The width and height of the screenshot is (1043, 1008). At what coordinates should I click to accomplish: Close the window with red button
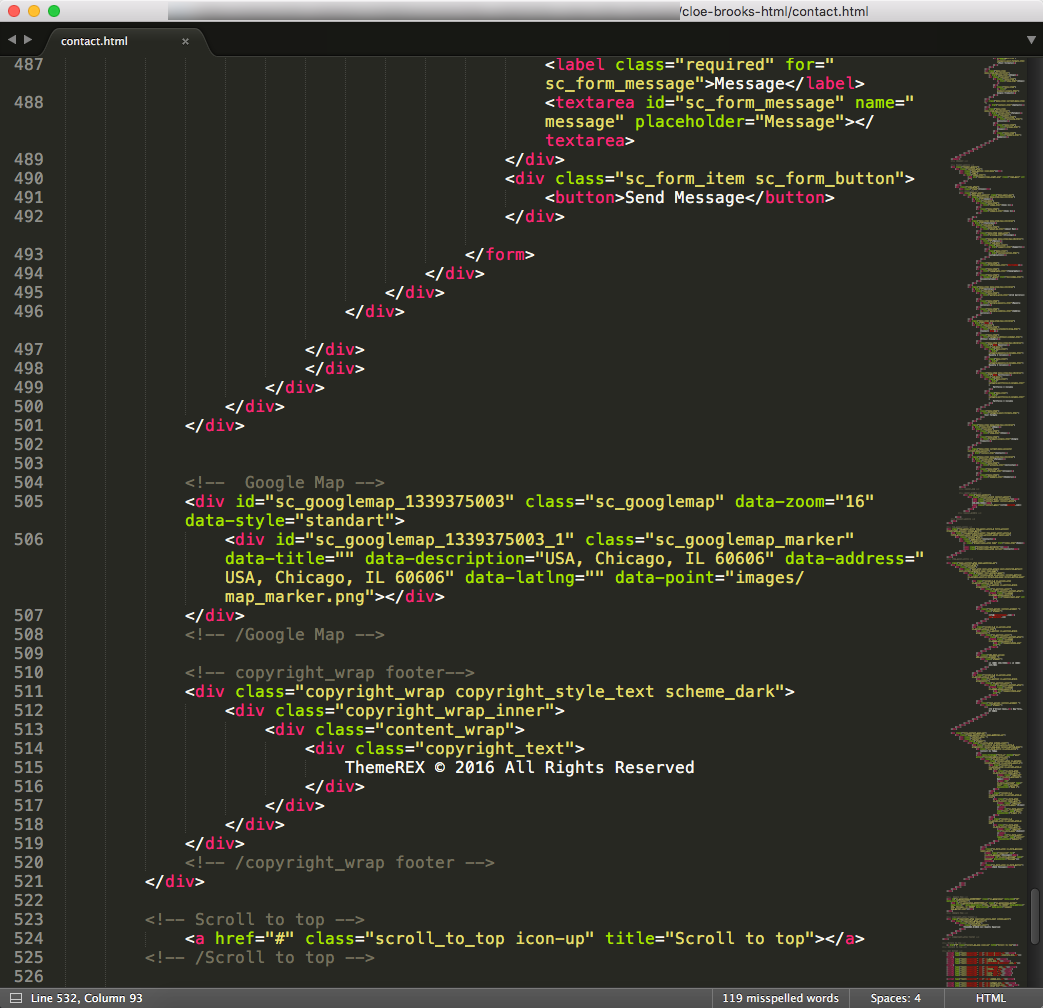[13, 12]
